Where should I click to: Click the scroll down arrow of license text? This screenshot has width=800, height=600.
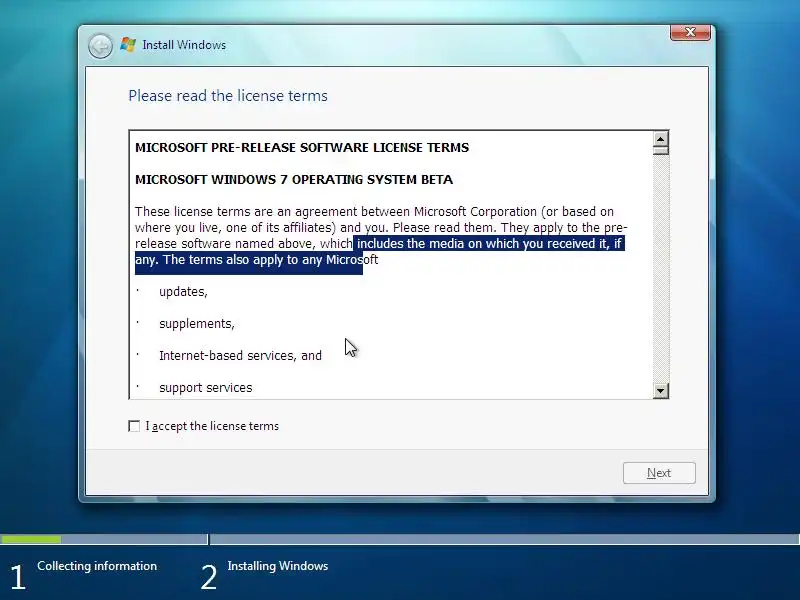coord(661,391)
